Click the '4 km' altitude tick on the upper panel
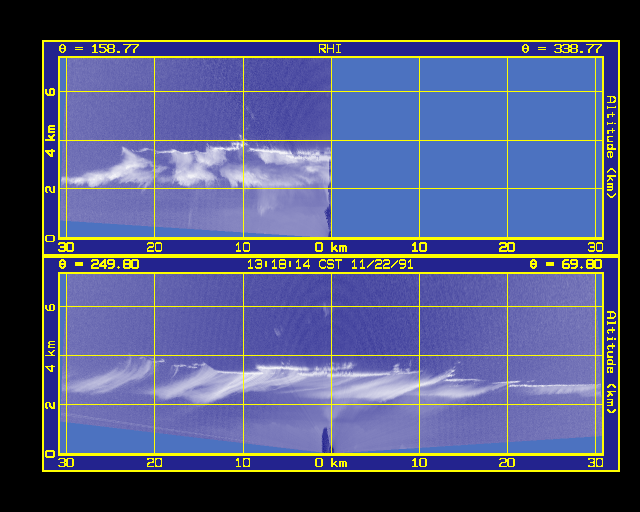This screenshot has width=640, height=512. (51, 141)
